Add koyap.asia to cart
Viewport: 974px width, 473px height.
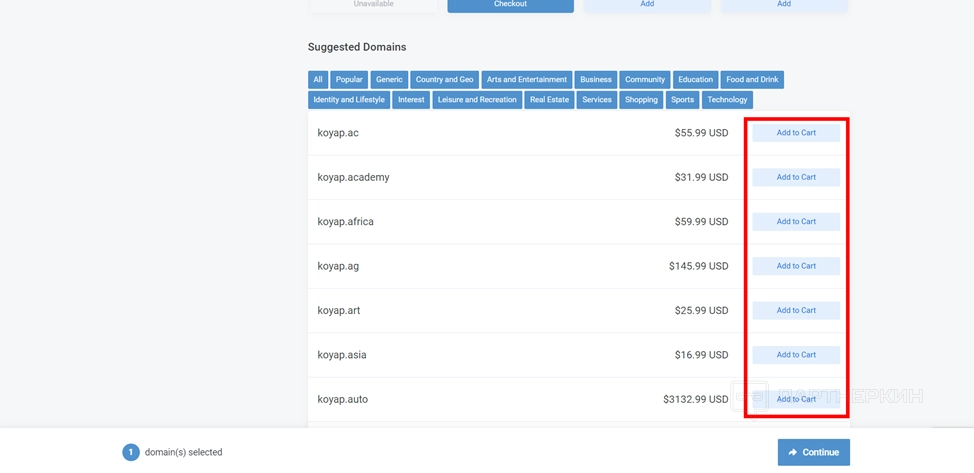(x=796, y=355)
